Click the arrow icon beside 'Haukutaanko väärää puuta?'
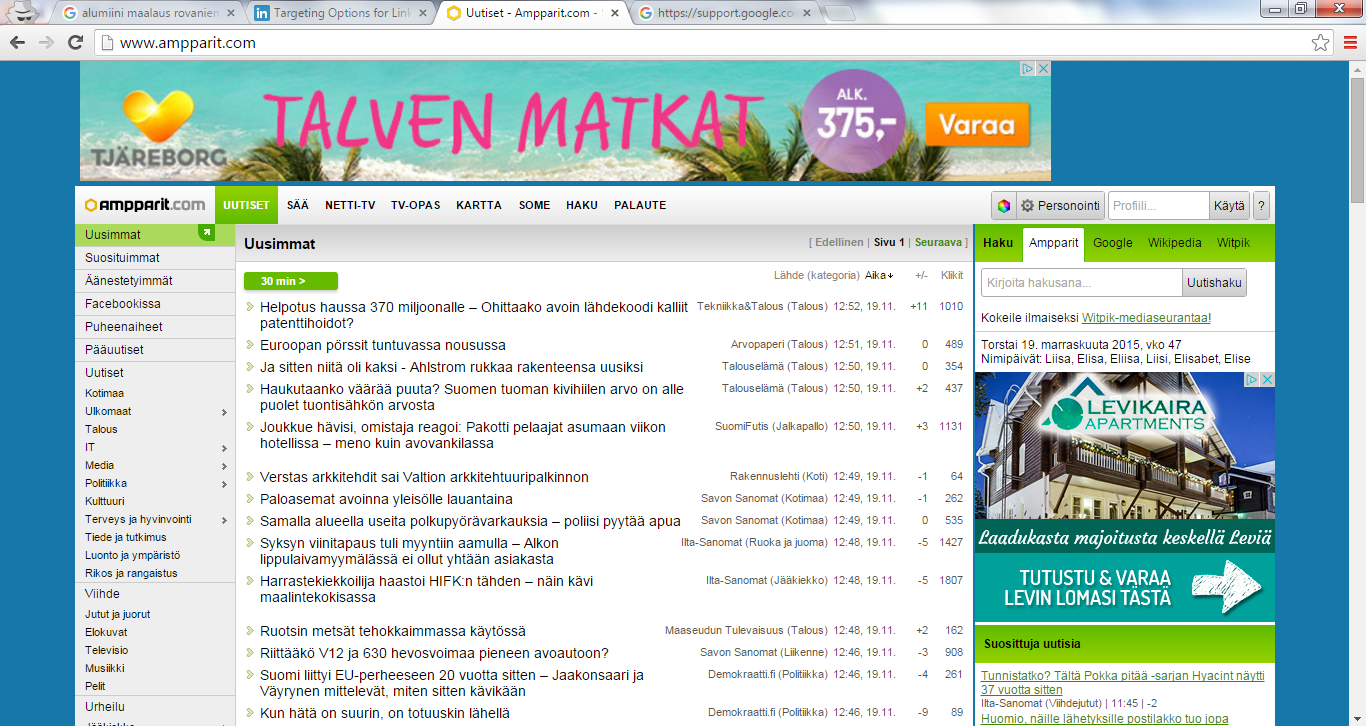The width and height of the screenshot is (1366, 726). [250, 389]
